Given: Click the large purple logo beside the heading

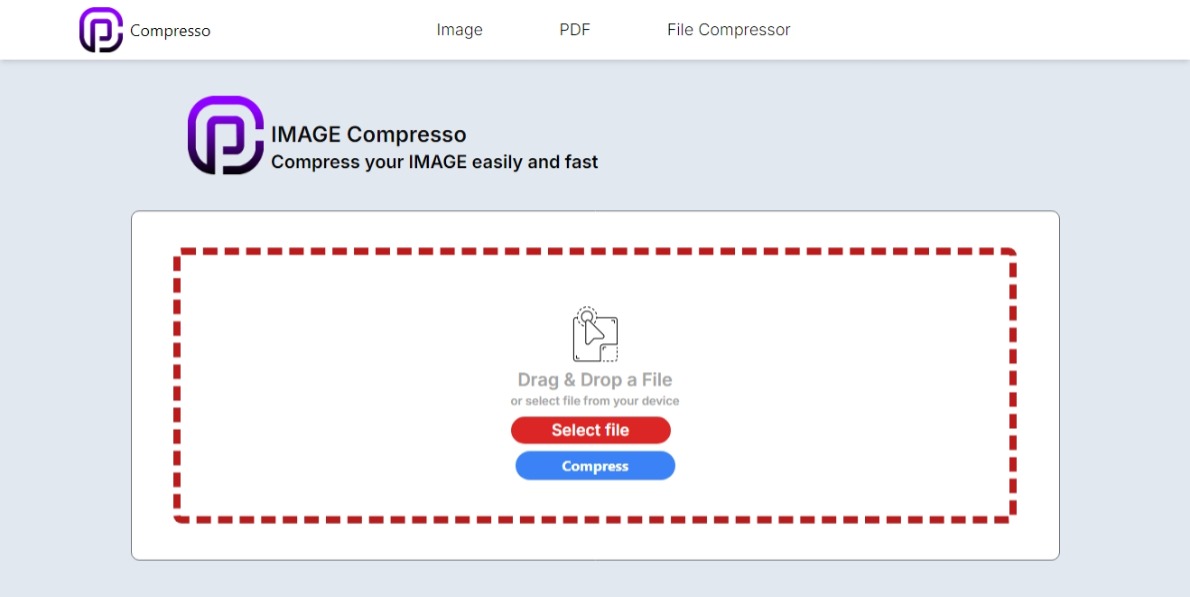Looking at the screenshot, I should [225, 135].
